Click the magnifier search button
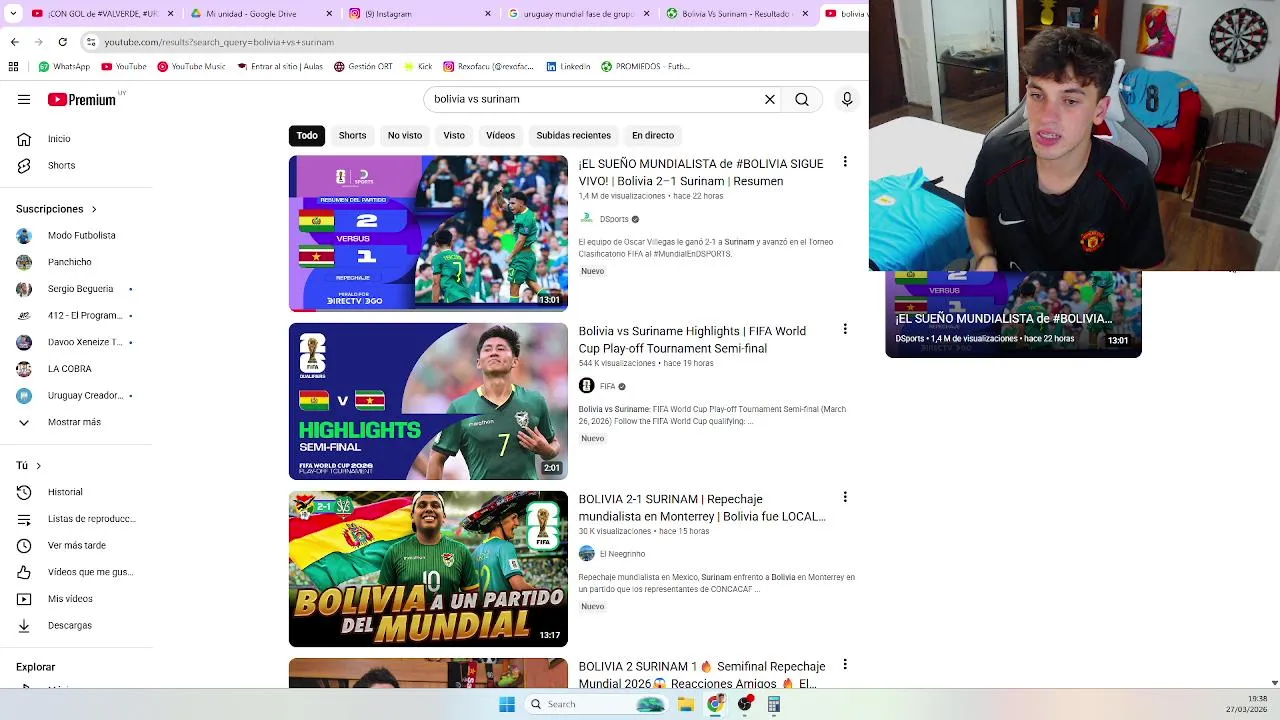 pyautogui.click(x=802, y=99)
